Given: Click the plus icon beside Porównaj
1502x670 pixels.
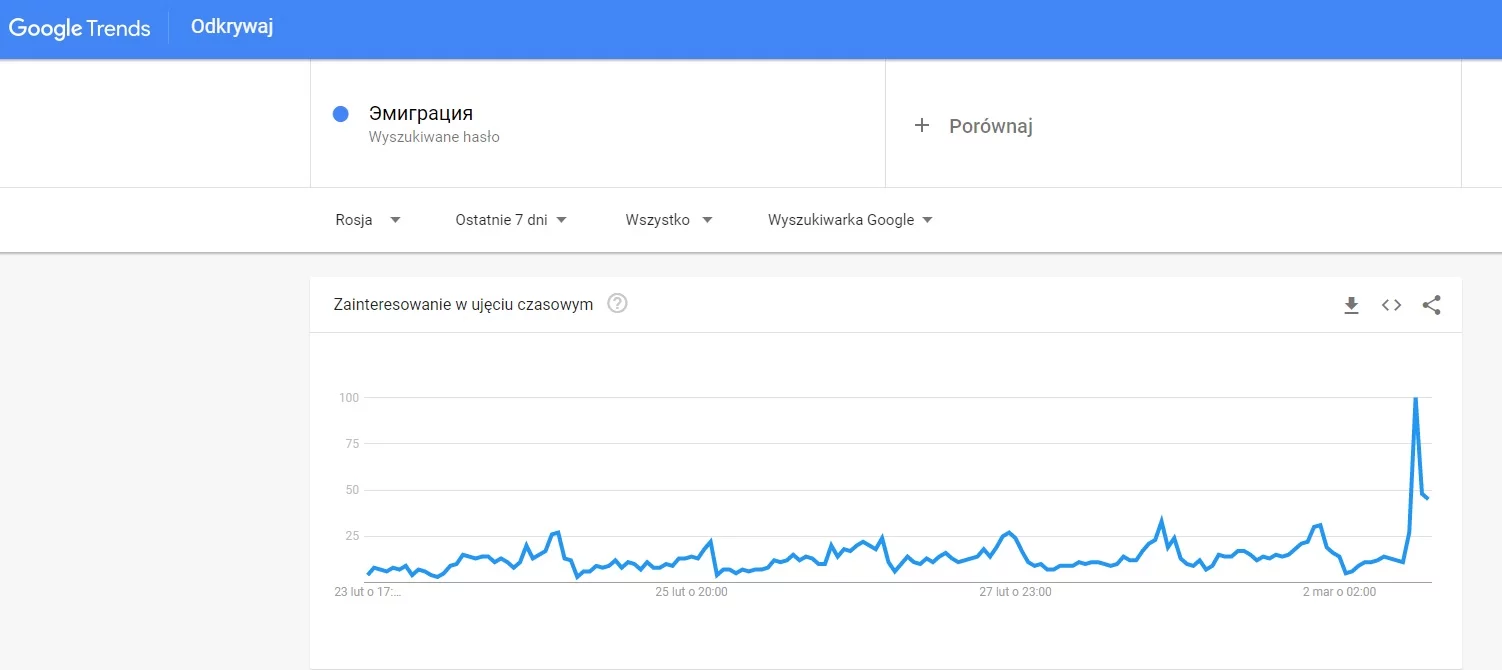Looking at the screenshot, I should click(x=922, y=126).
